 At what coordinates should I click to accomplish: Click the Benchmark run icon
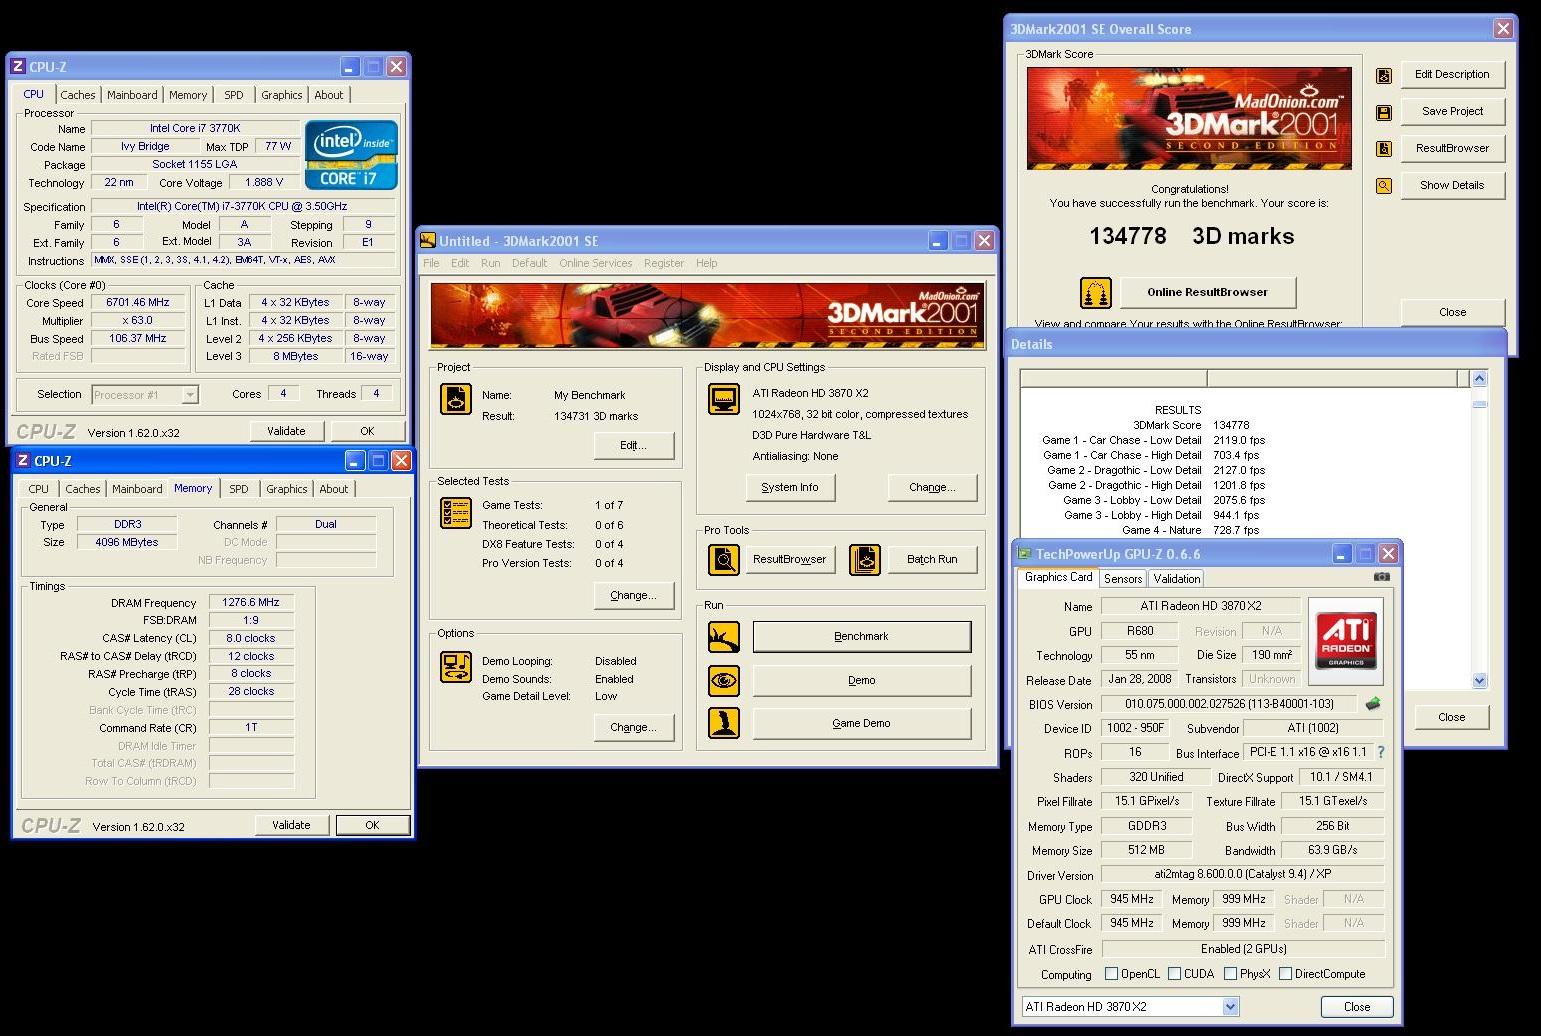724,637
